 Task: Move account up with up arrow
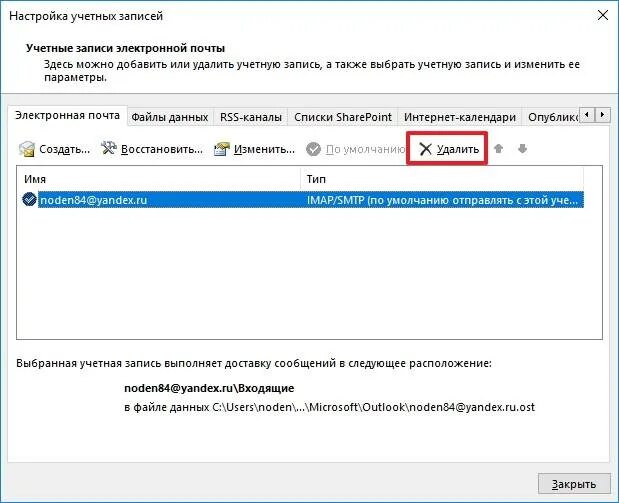pyautogui.click(x=499, y=149)
